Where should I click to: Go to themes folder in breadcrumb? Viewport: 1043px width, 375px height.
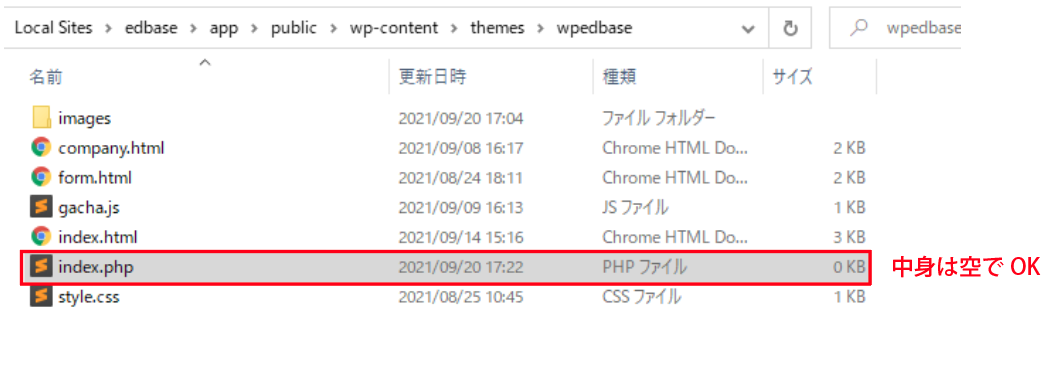pos(498,28)
